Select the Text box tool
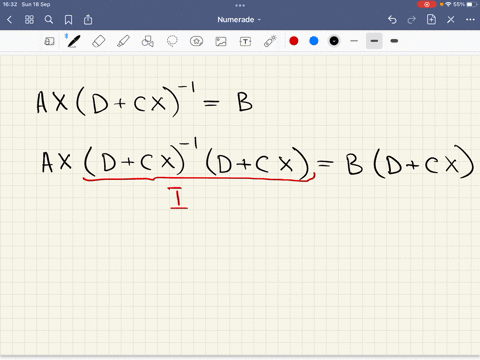 tap(245, 41)
